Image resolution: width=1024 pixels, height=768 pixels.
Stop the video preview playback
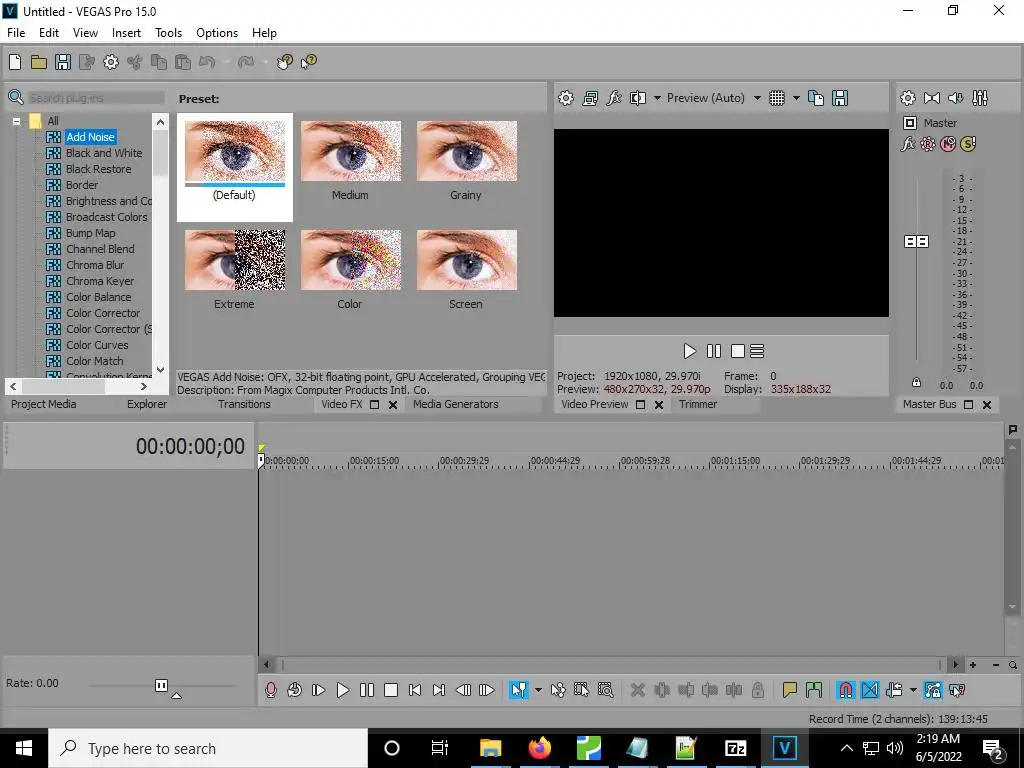[x=737, y=351]
